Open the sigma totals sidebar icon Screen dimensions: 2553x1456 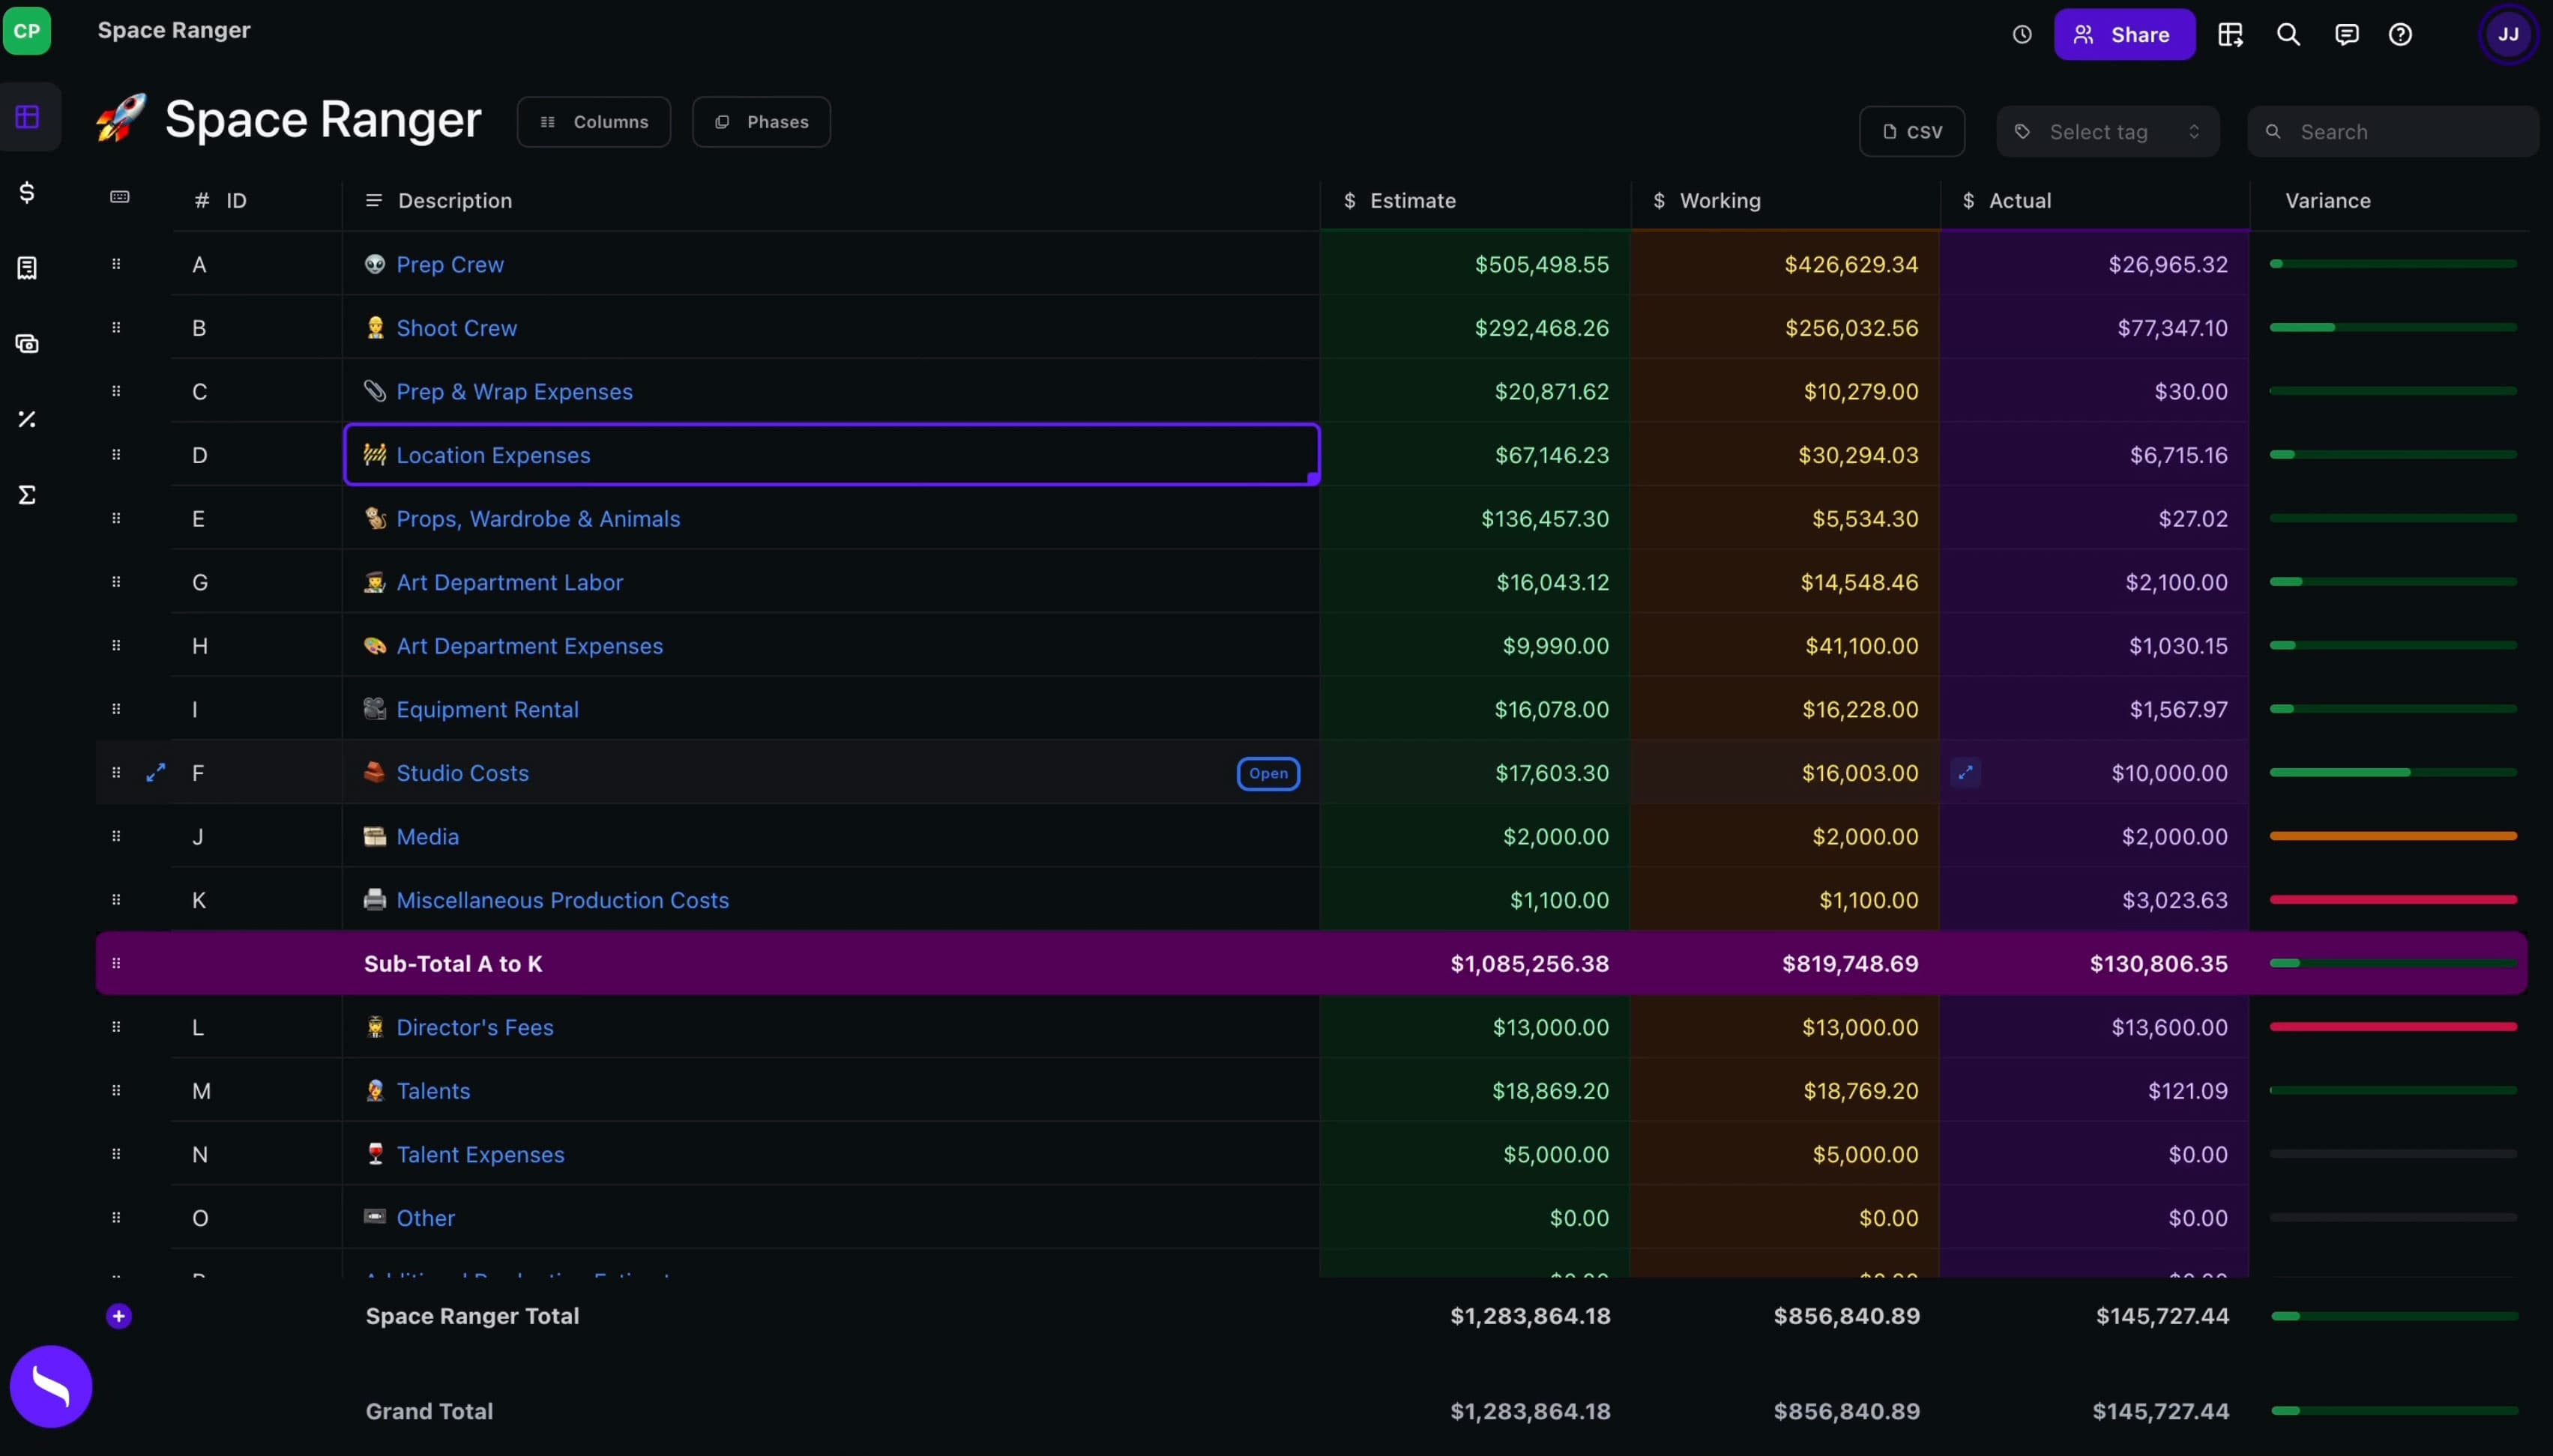pyautogui.click(x=27, y=495)
